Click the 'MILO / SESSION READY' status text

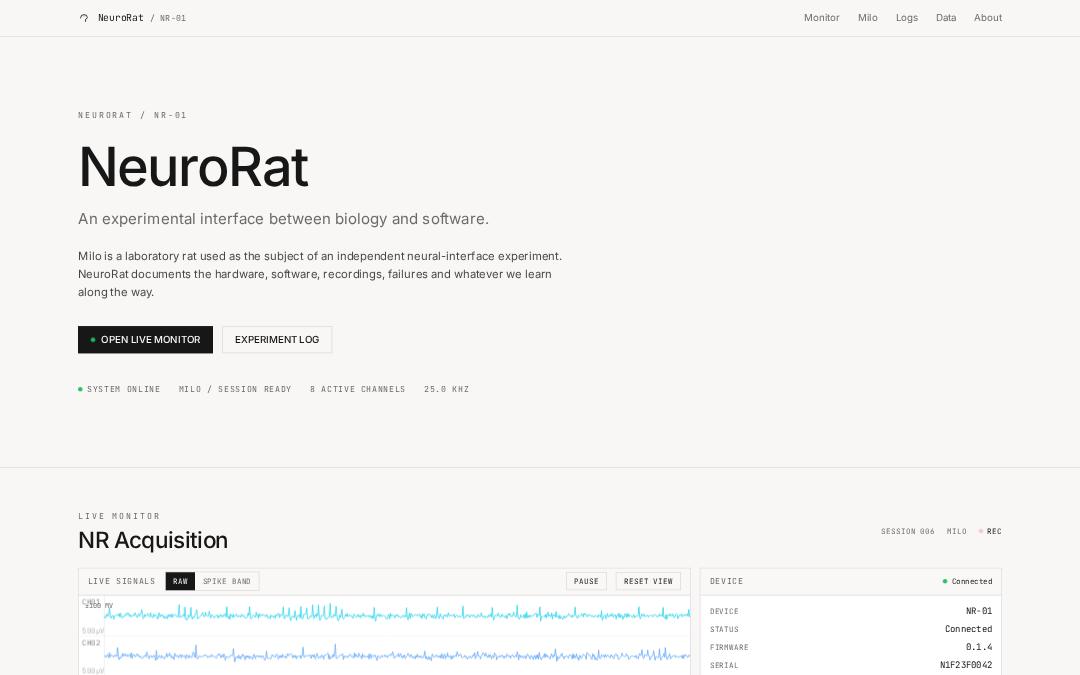[x=235, y=389]
